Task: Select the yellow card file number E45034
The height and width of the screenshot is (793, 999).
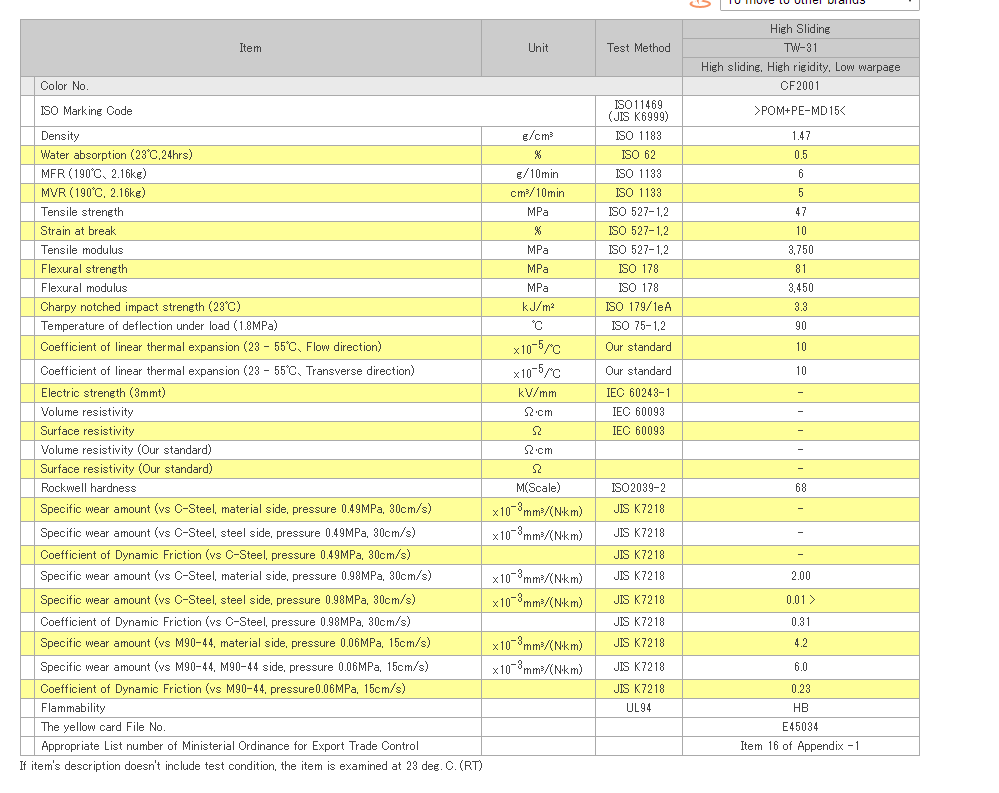Action: [800, 727]
